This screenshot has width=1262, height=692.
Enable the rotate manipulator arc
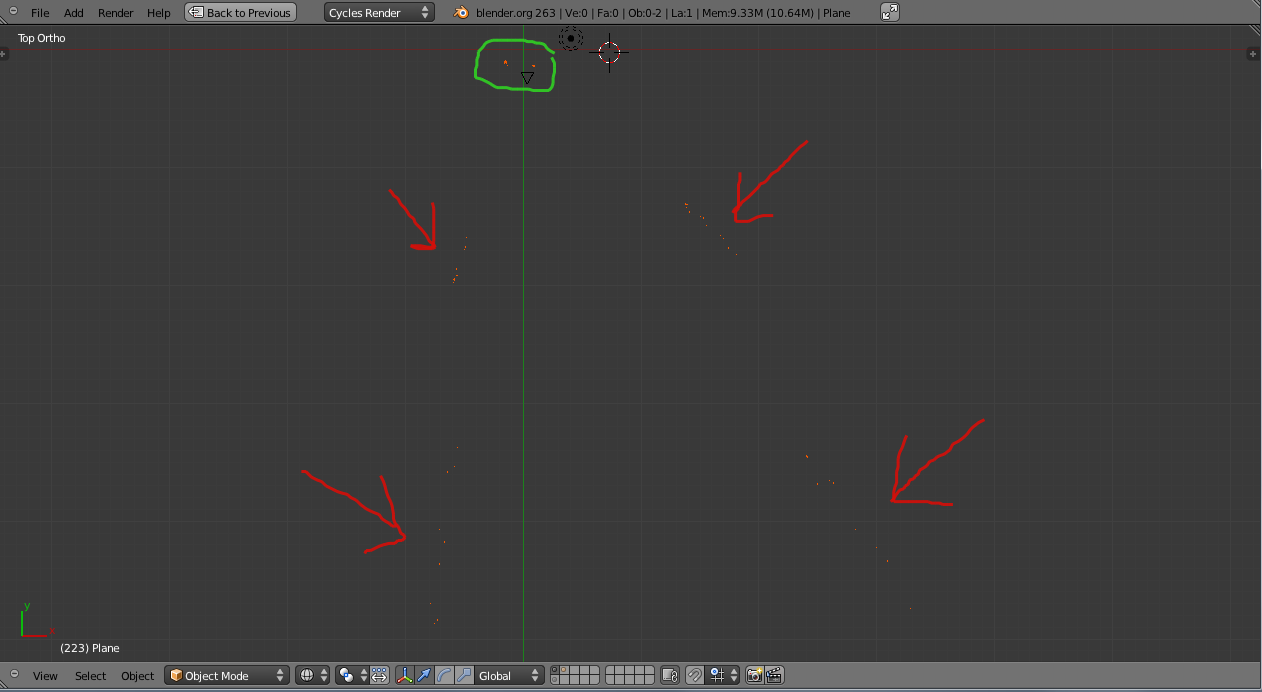(444, 675)
